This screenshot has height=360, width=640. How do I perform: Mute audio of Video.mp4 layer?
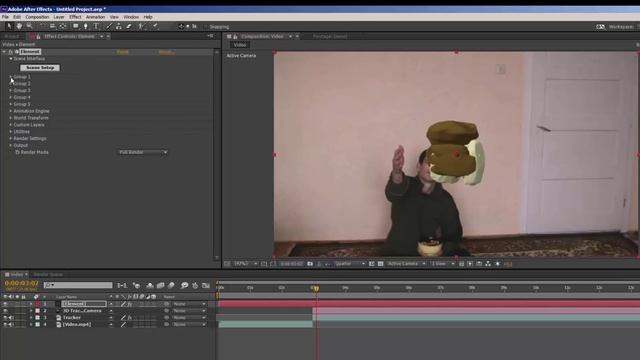11,324
